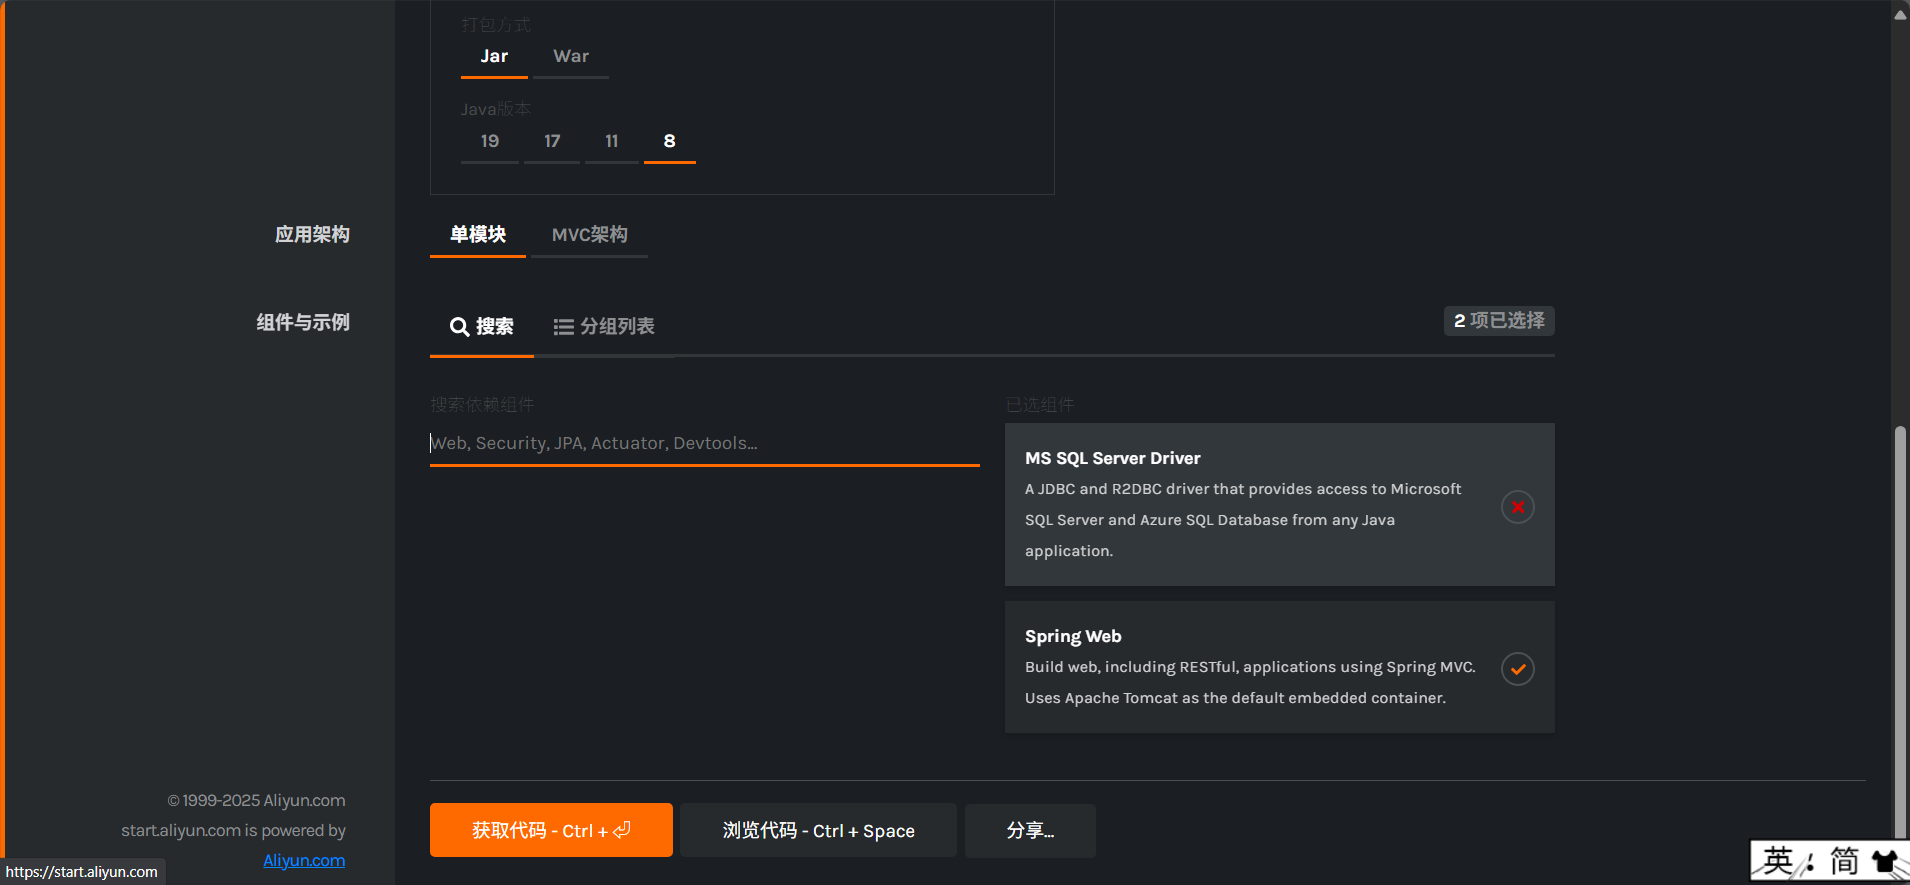Click the 简 simplified Chinese IME toggle
The width and height of the screenshot is (1910, 885).
coord(1844,861)
